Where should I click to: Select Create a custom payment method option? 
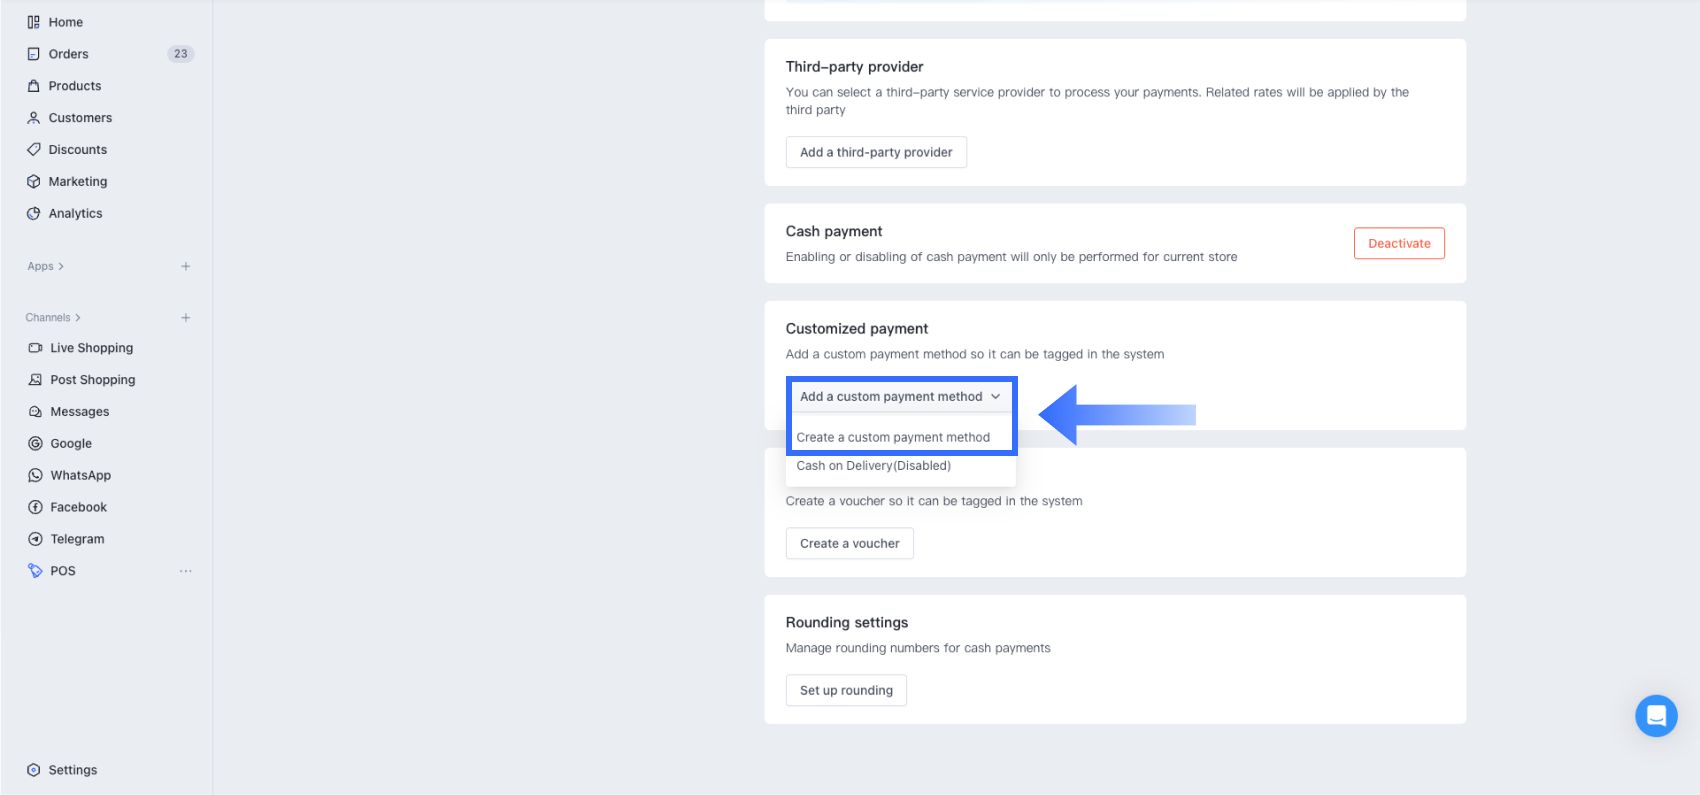click(893, 438)
